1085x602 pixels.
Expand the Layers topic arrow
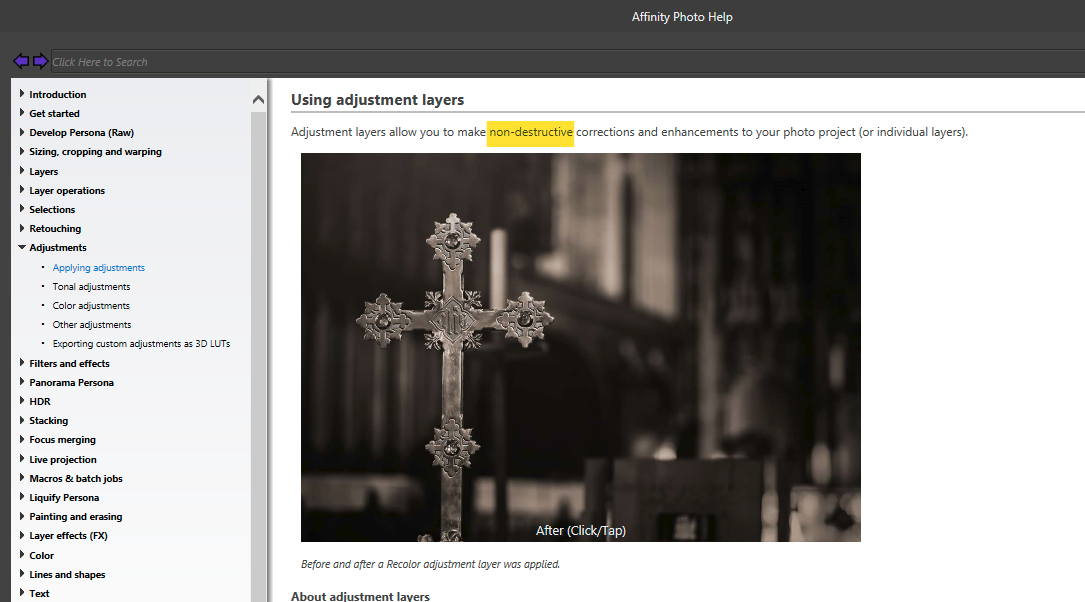point(21,170)
